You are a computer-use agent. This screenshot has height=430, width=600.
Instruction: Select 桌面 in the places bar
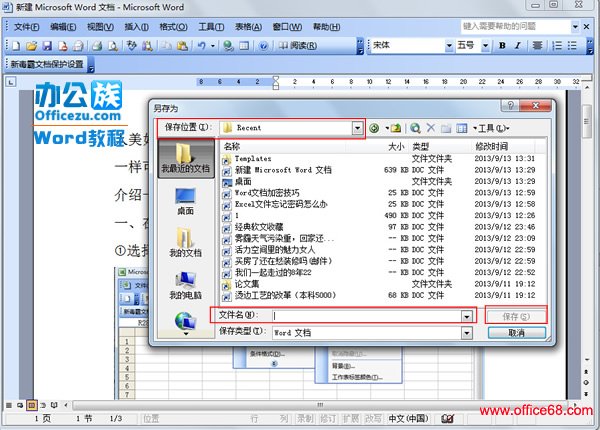tap(186, 201)
